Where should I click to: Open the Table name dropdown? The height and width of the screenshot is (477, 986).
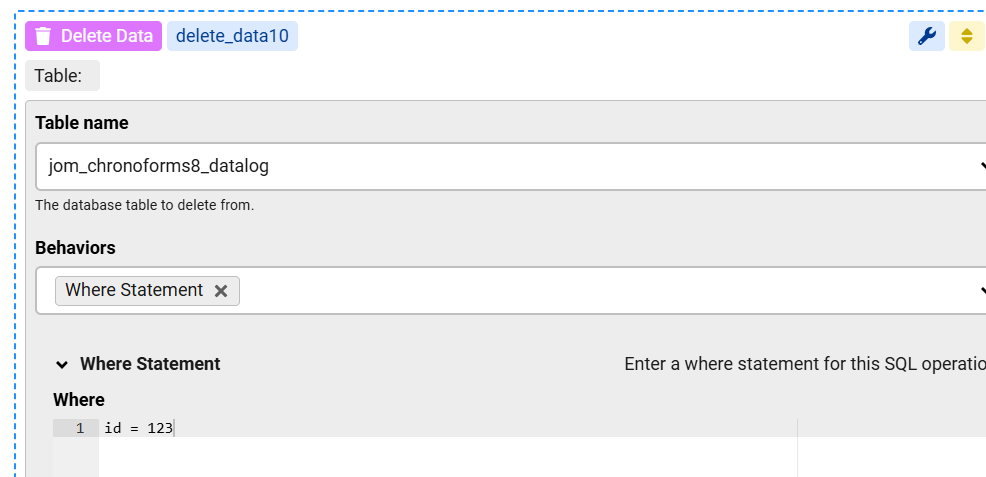[x=500, y=166]
